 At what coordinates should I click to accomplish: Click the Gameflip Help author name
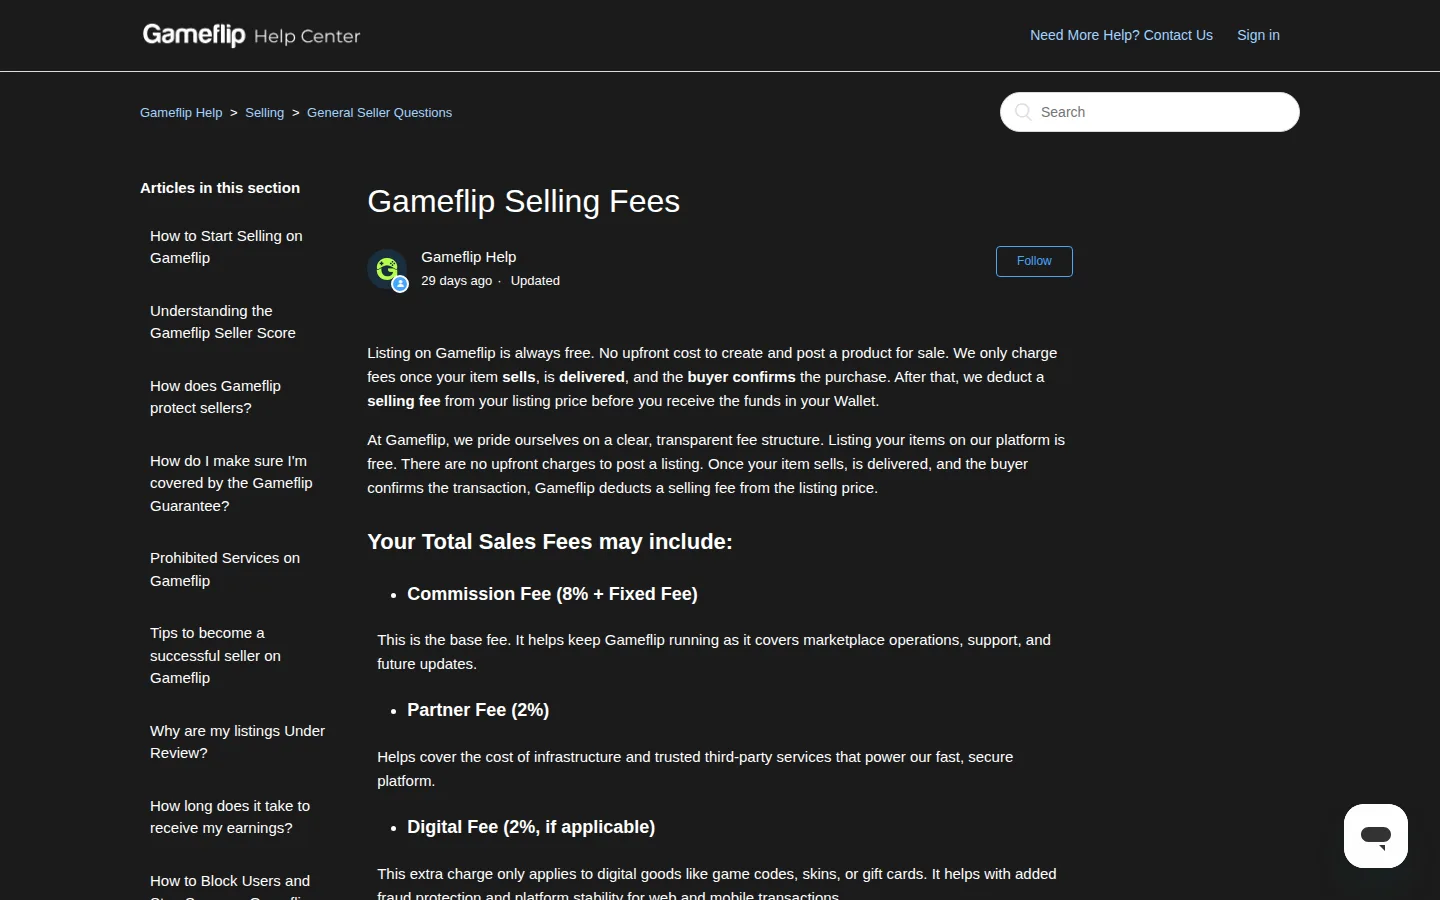coord(468,257)
